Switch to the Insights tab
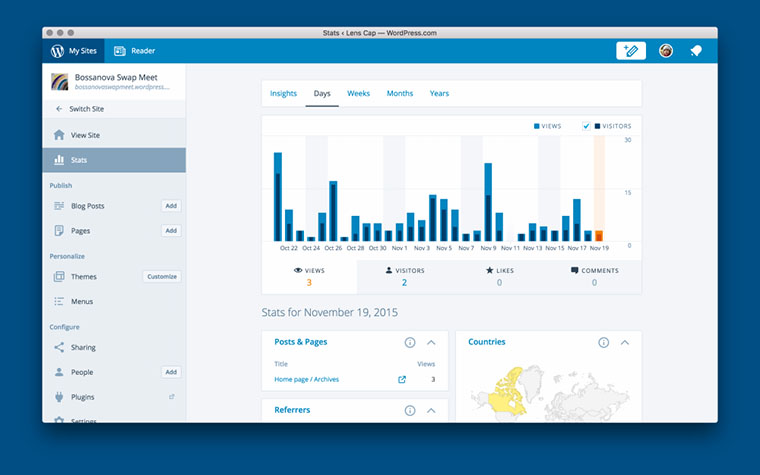The image size is (760, 475). (283, 94)
